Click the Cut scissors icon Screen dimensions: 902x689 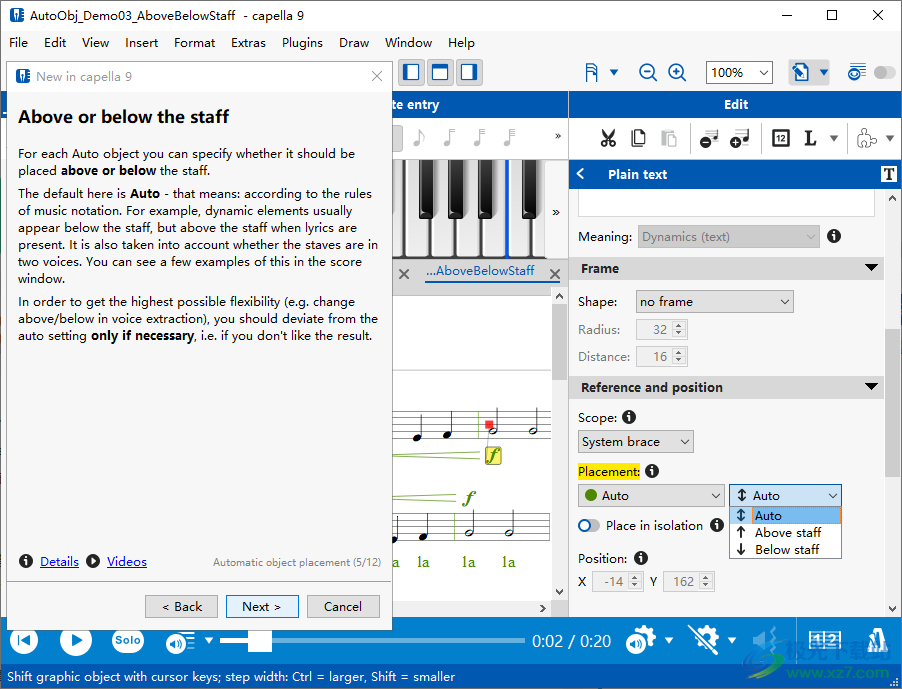pyautogui.click(x=608, y=138)
